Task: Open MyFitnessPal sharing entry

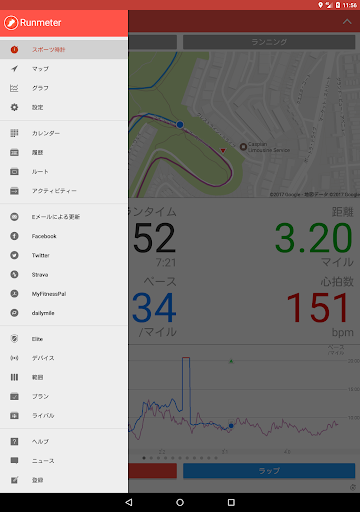Action: [64, 294]
